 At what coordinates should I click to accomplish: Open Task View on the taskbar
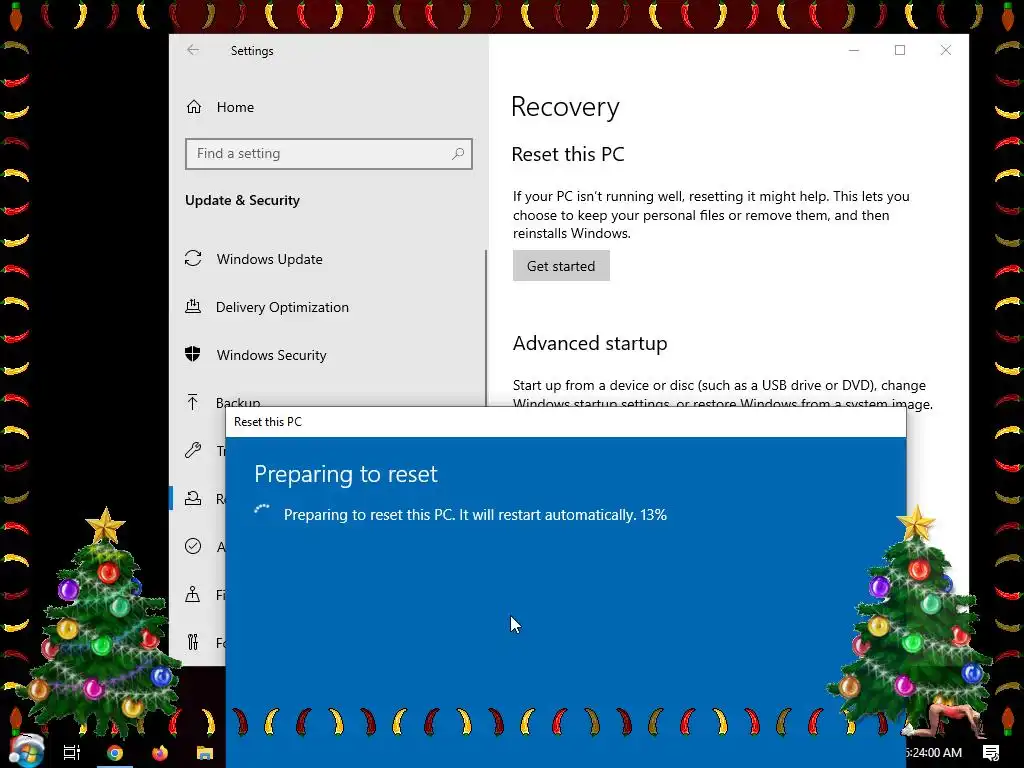[x=71, y=753]
